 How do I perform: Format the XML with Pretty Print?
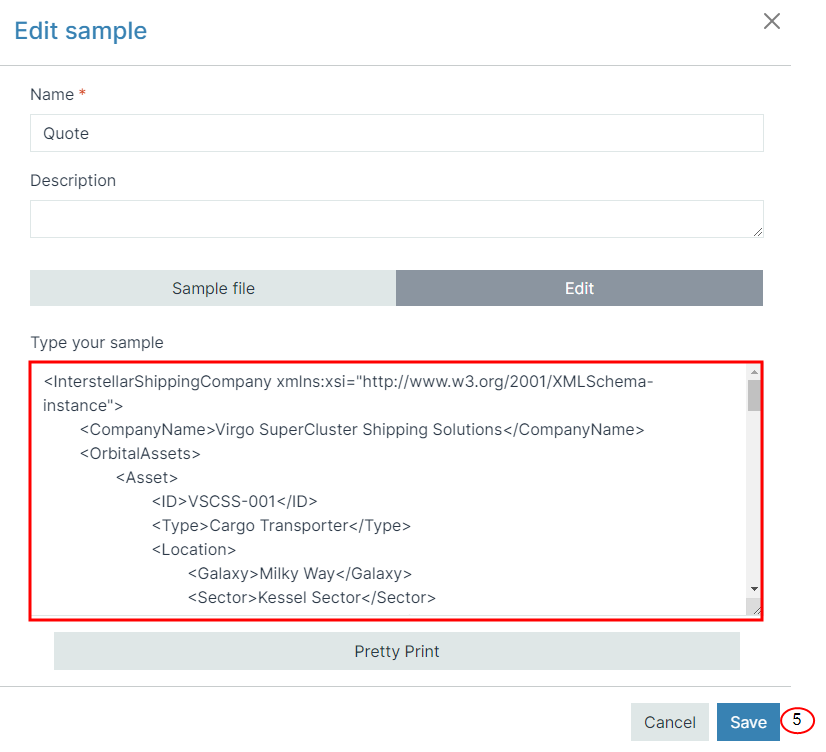397,651
